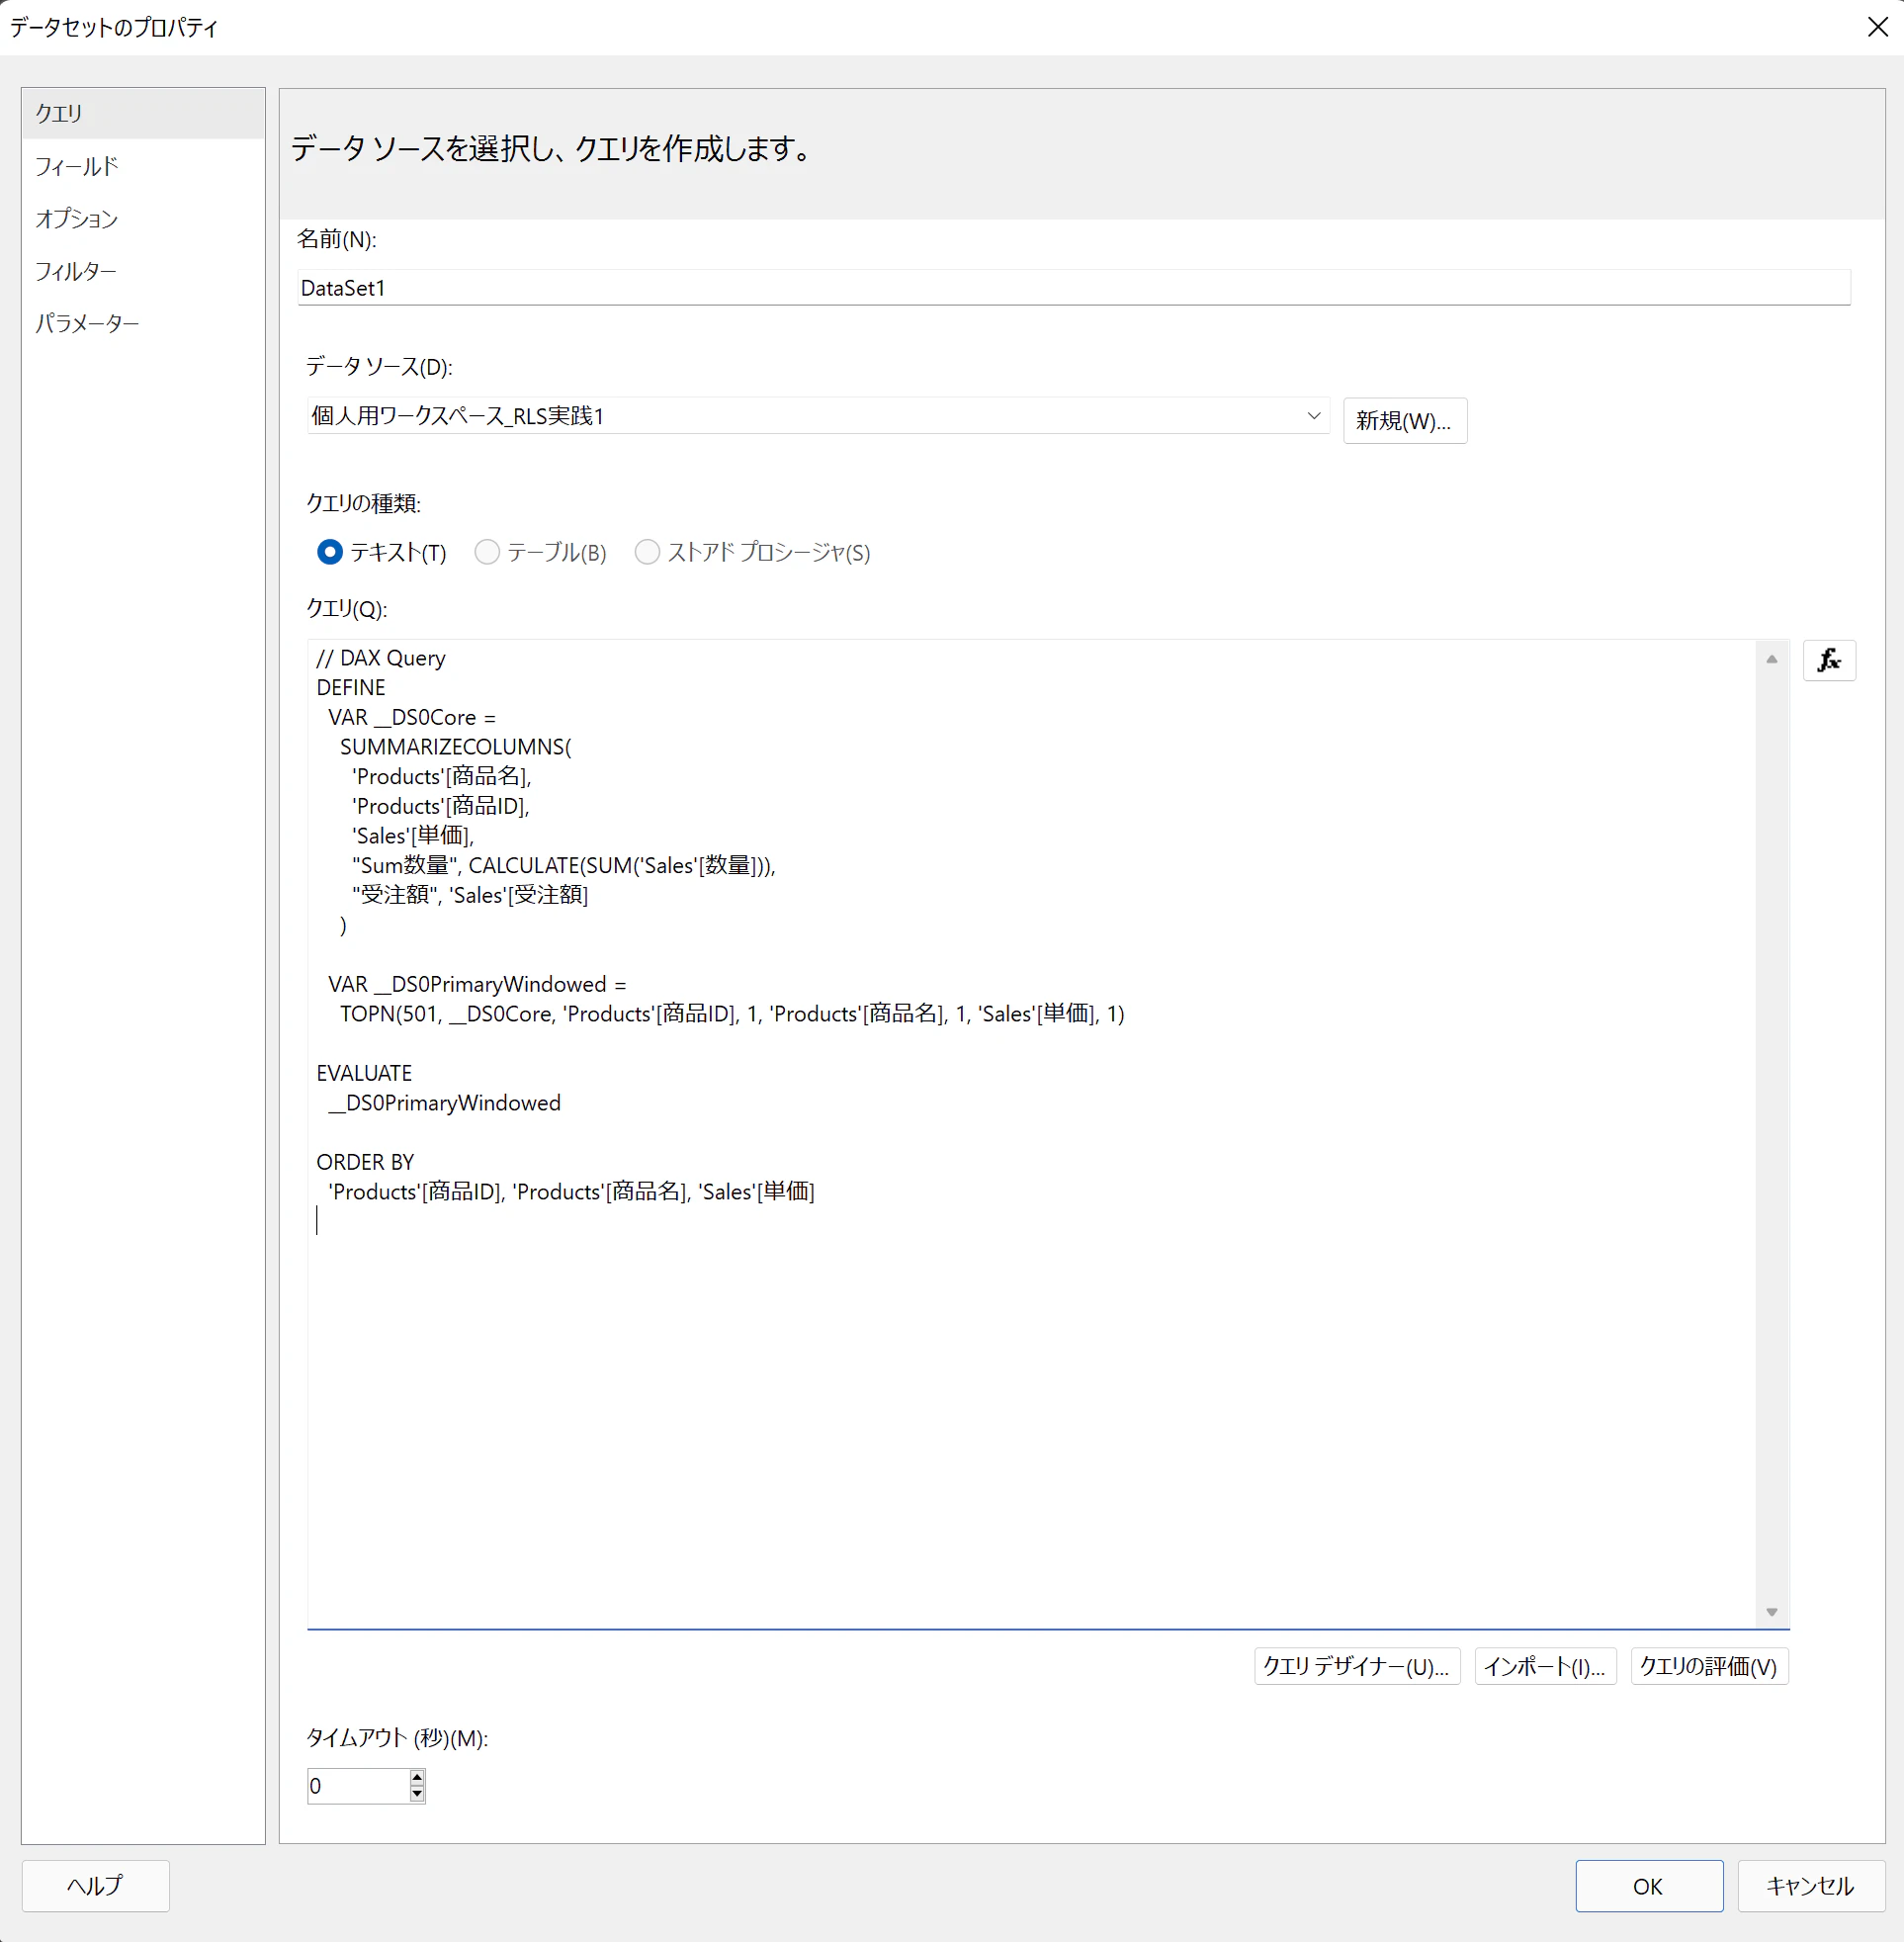
Task: Select the テキスト(T) query type radio
Action: (x=329, y=552)
